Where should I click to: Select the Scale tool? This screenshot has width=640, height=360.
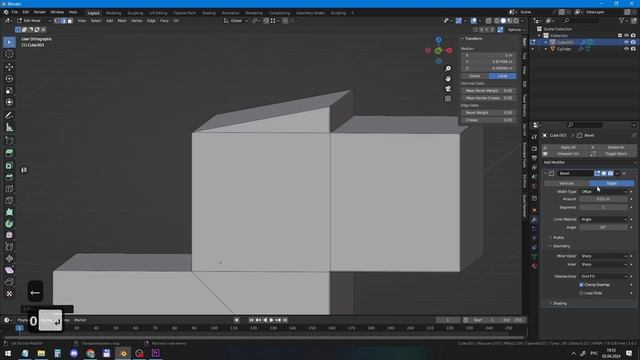pyautogui.click(x=9, y=90)
